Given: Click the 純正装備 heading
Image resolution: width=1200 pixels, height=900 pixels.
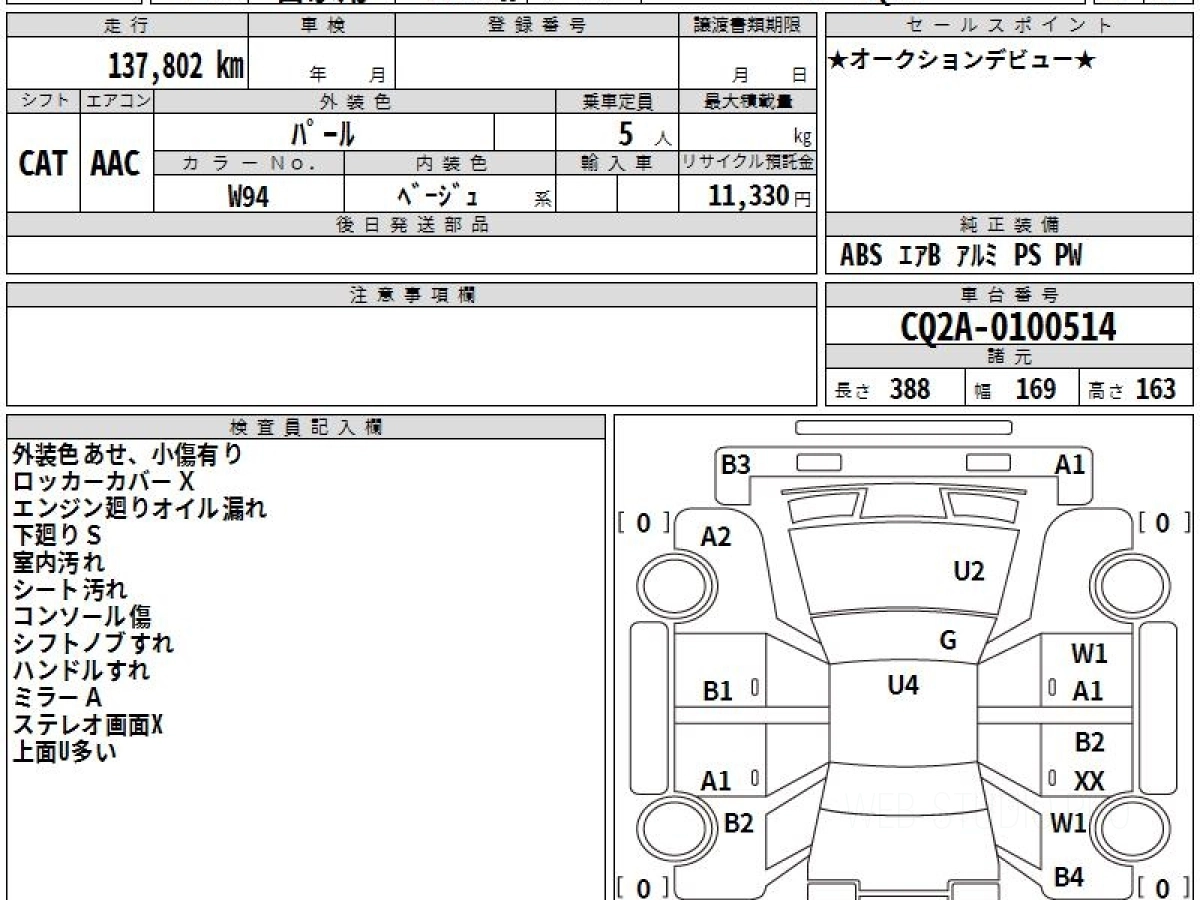Looking at the screenshot, I should [1010, 225].
